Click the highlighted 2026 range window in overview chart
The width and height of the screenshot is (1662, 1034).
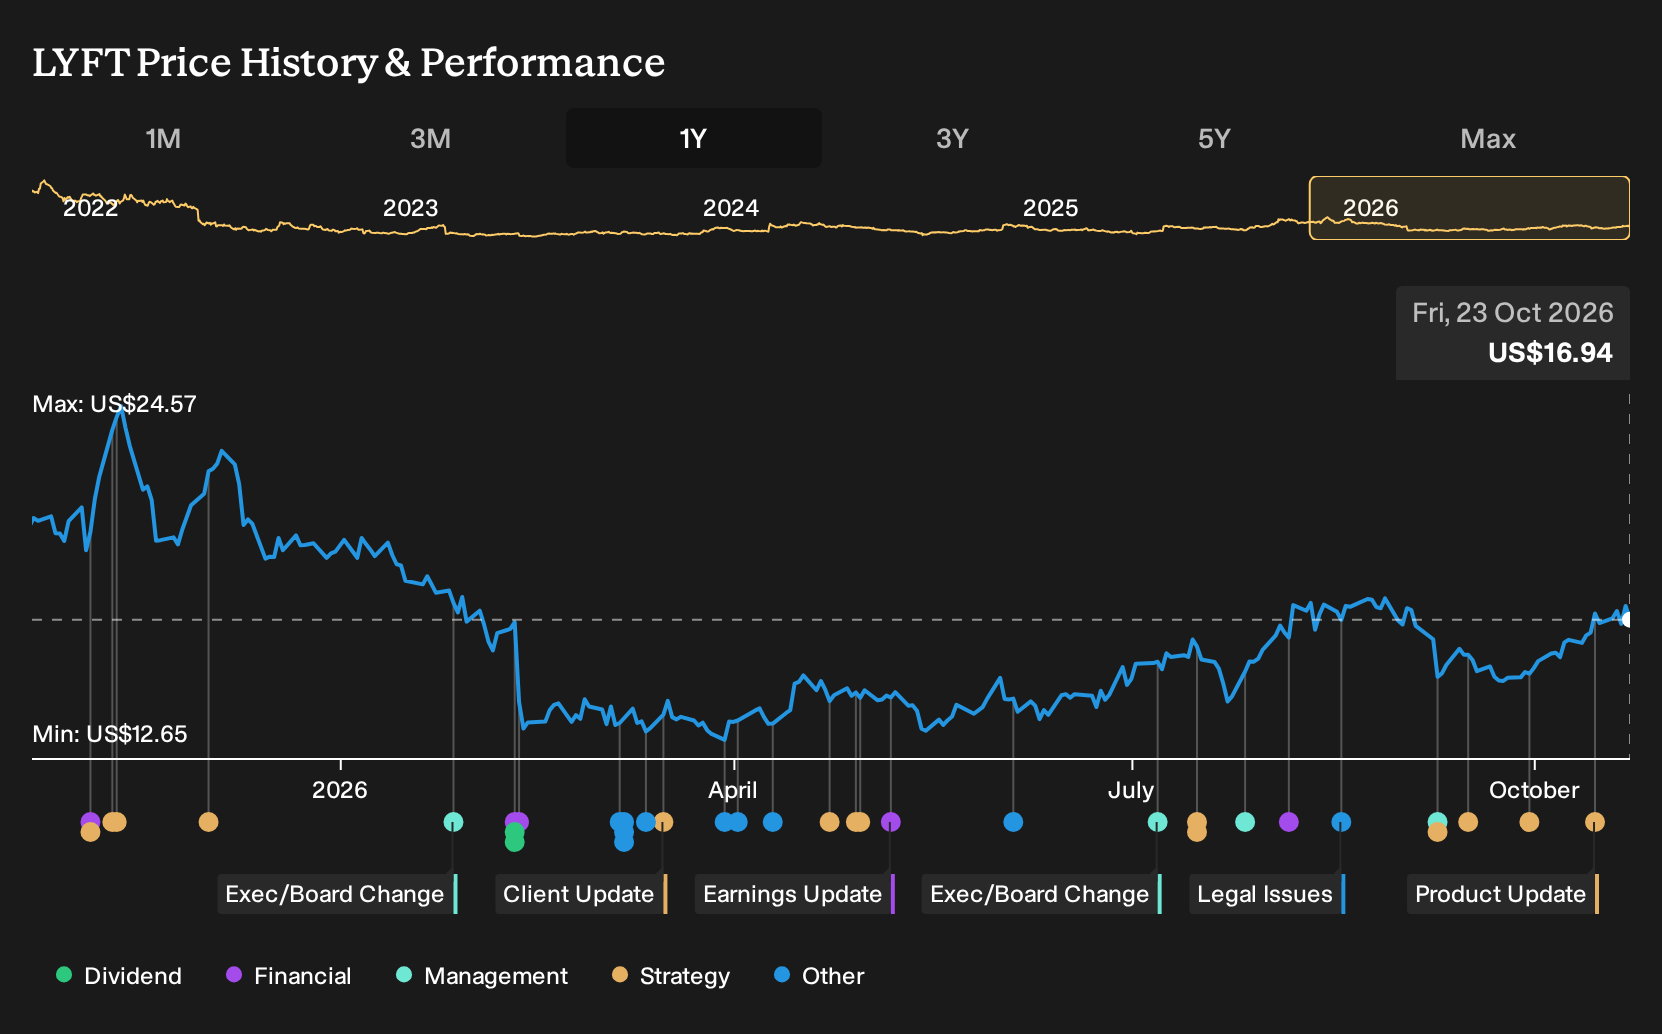point(1470,208)
